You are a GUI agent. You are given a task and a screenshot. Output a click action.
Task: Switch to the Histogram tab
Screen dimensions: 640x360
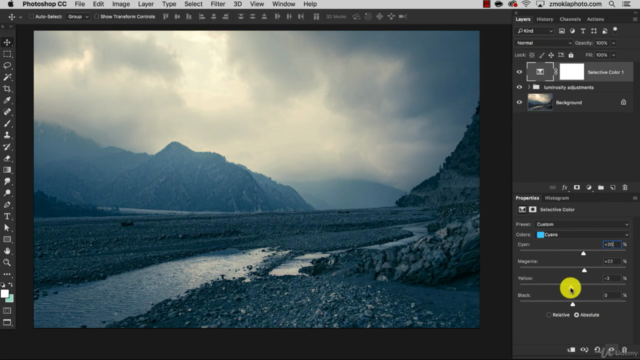[557, 198]
